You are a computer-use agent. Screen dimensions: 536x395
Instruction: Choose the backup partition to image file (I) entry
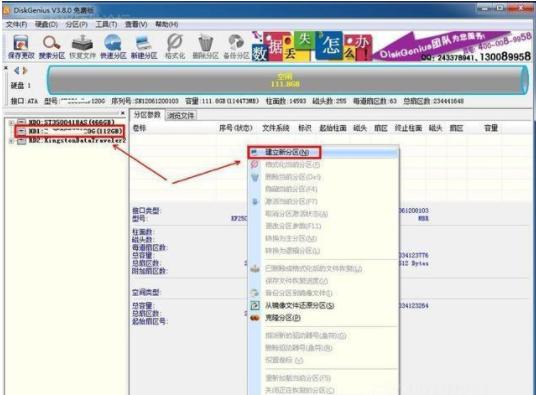[323, 293]
